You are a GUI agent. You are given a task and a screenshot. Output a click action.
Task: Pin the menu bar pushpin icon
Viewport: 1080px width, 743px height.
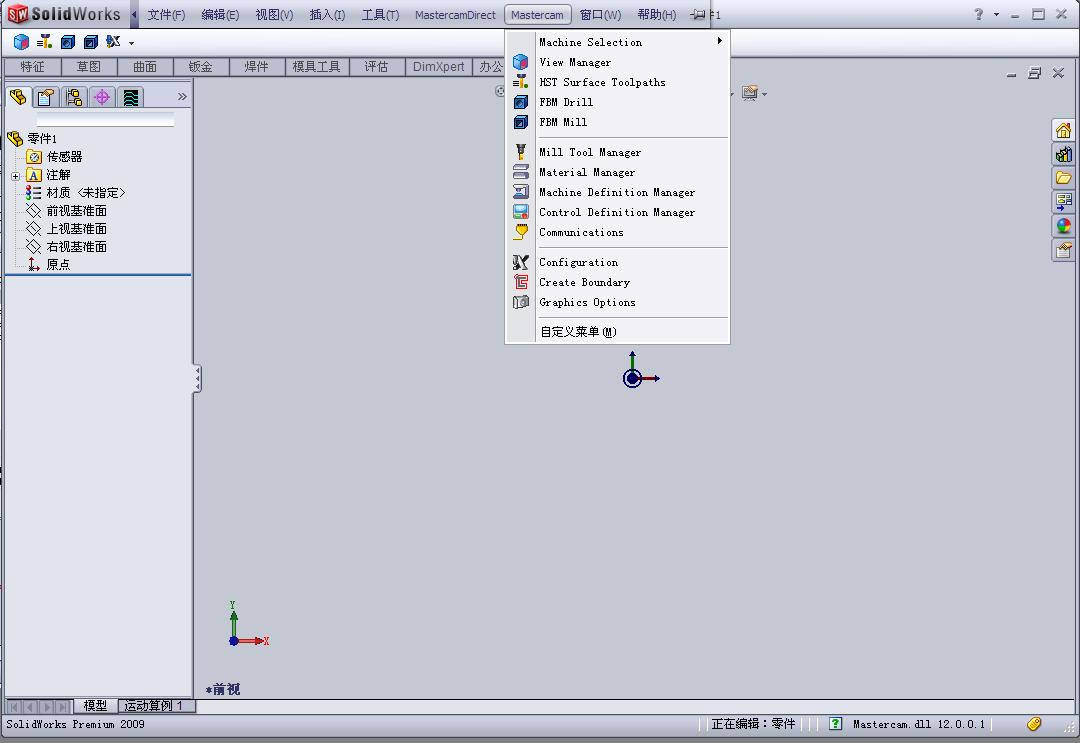pos(698,14)
